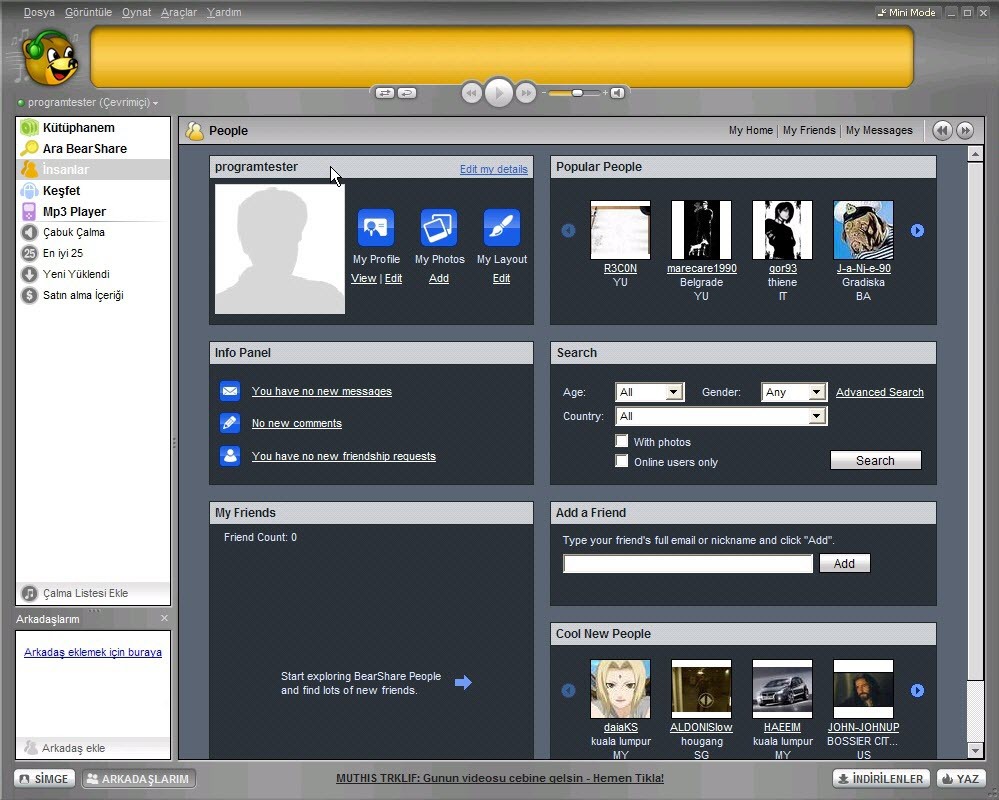Click the My Layout paintbrush icon
999x800 pixels.
pos(501,227)
